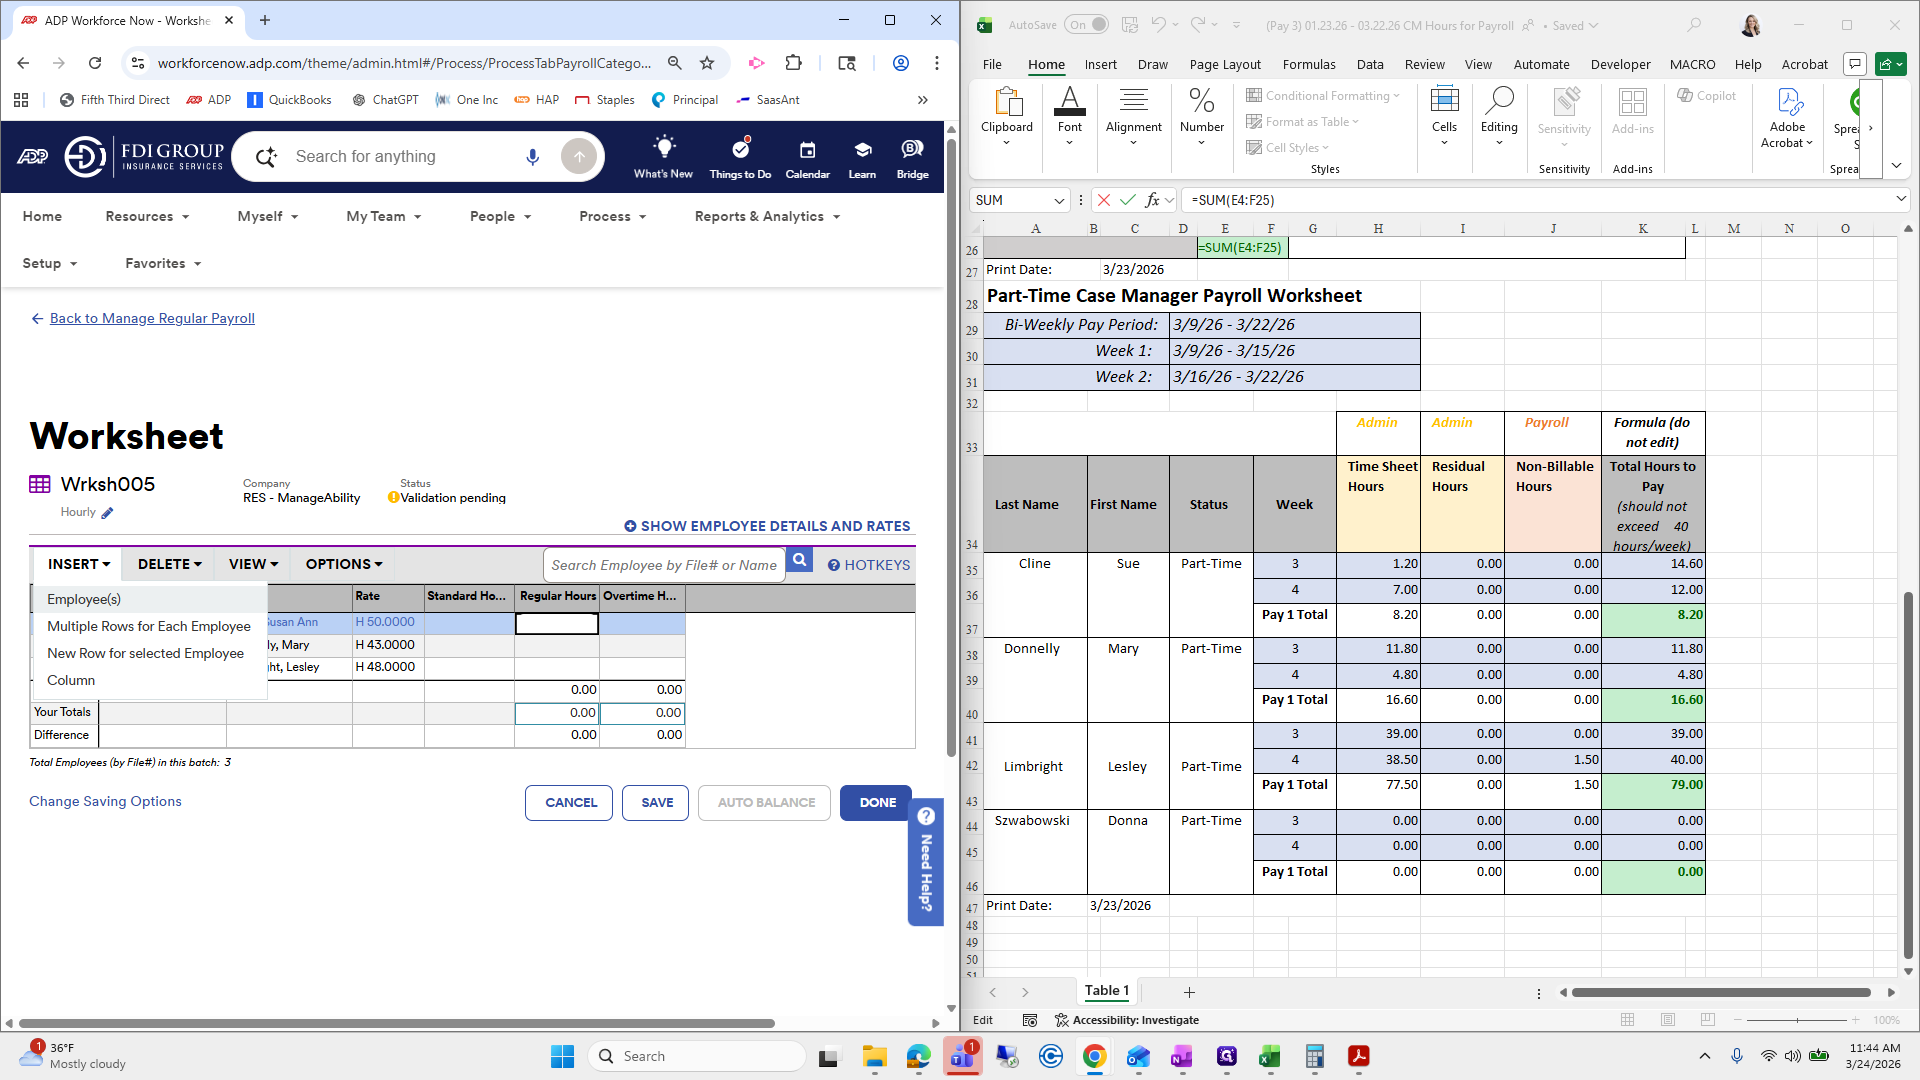The image size is (1920, 1080).
Task: Open the worksheet OPTIONS dropdown
Action: 343,564
